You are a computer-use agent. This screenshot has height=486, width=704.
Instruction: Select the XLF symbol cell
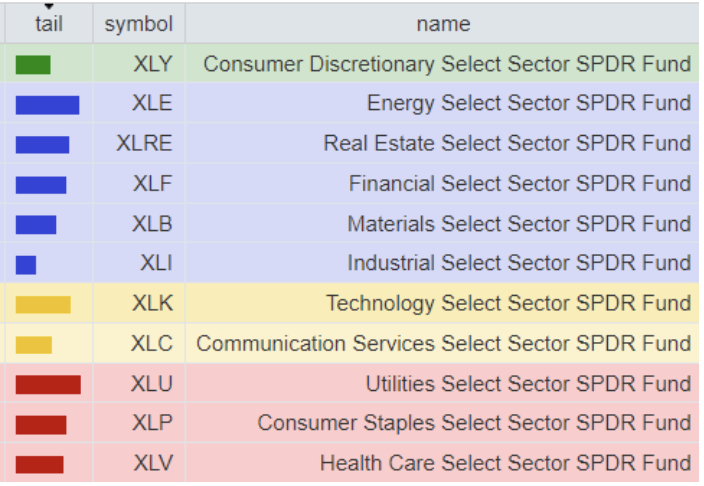pyautogui.click(x=151, y=184)
